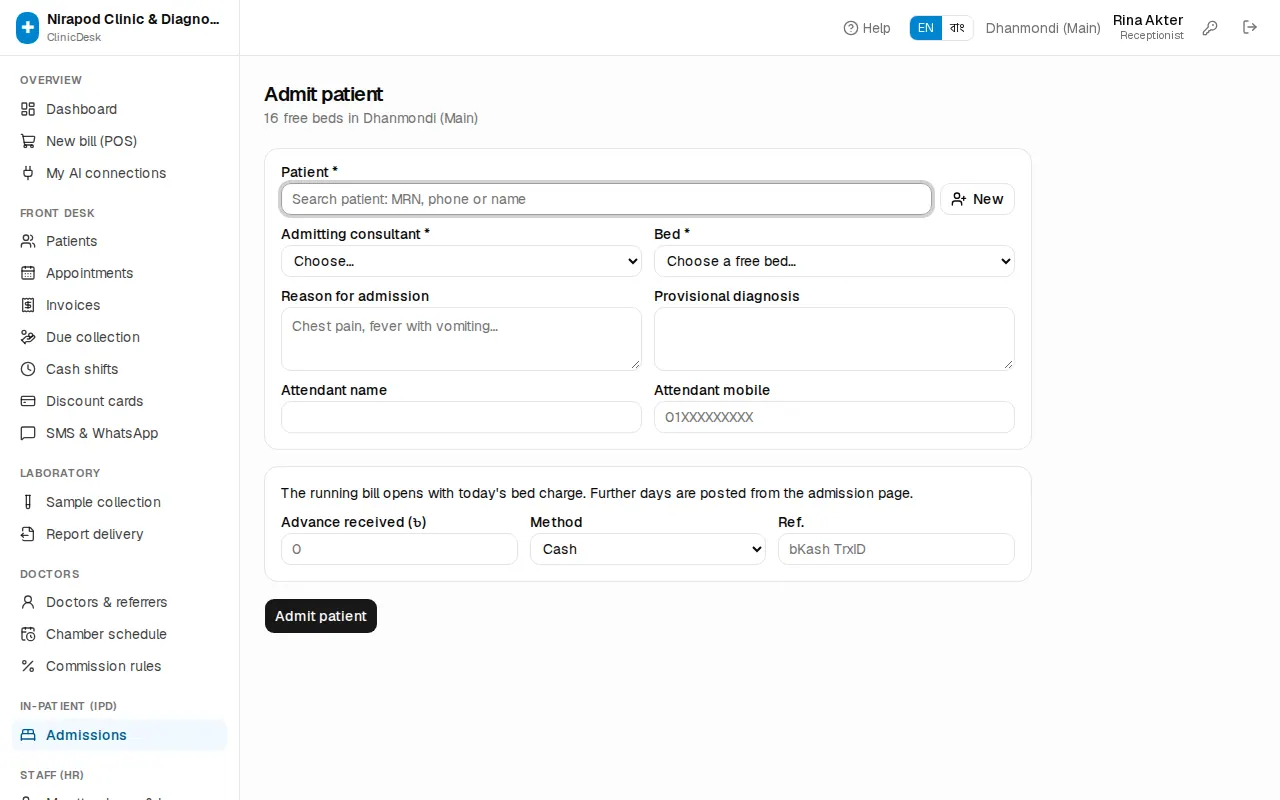Open the Patients page
The height and width of the screenshot is (800, 1280).
120,241
